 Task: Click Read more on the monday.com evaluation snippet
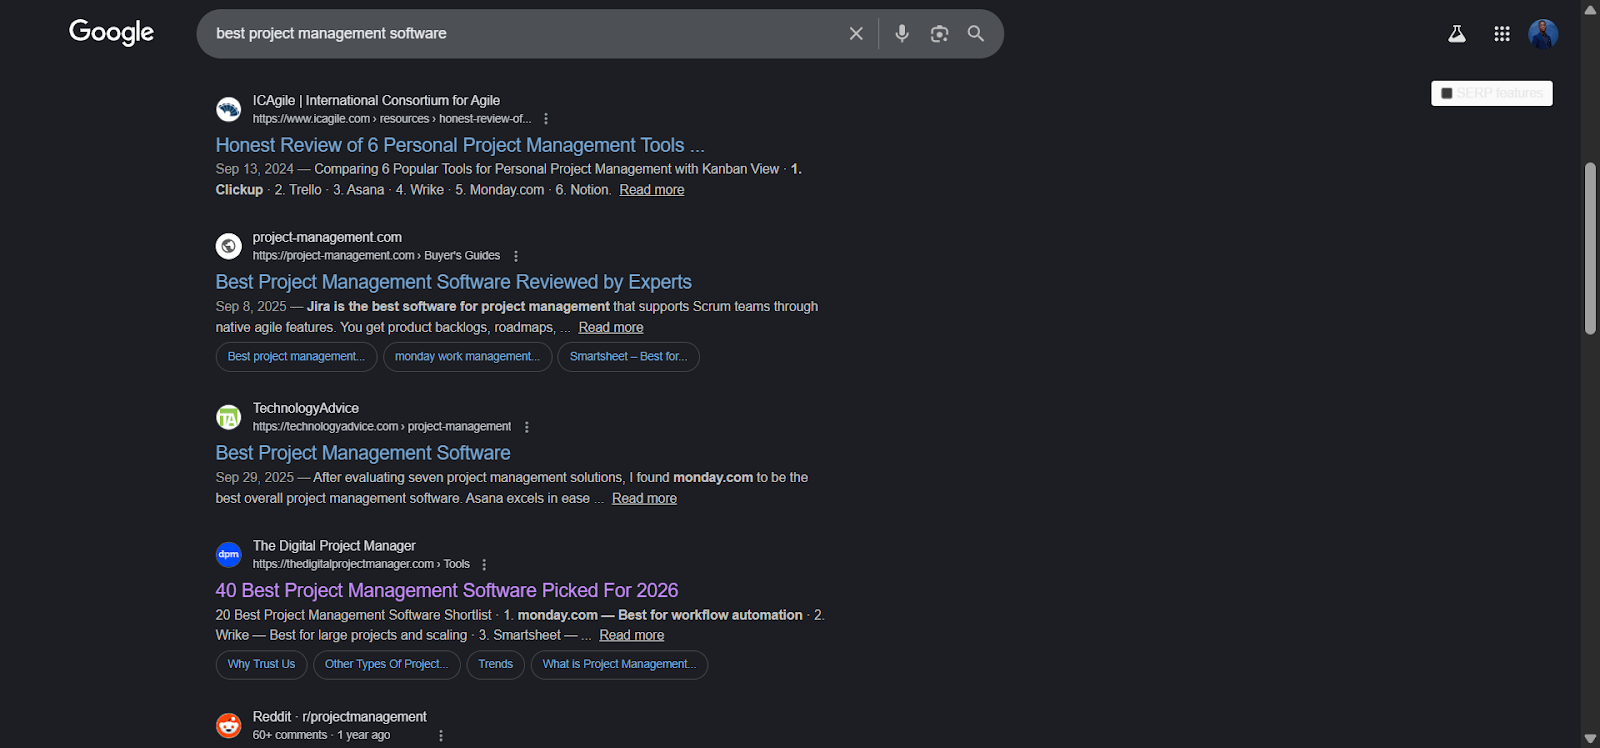pos(644,498)
